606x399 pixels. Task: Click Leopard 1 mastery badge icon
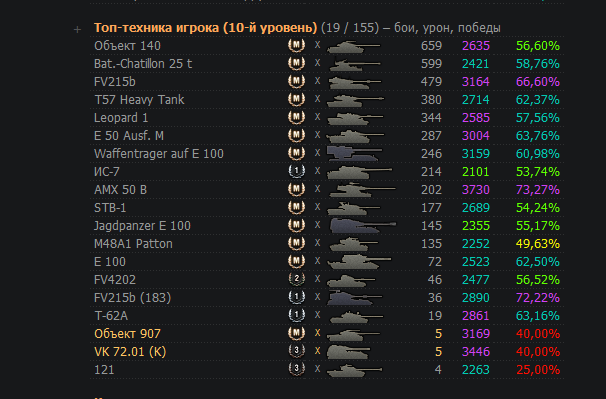(x=296, y=117)
